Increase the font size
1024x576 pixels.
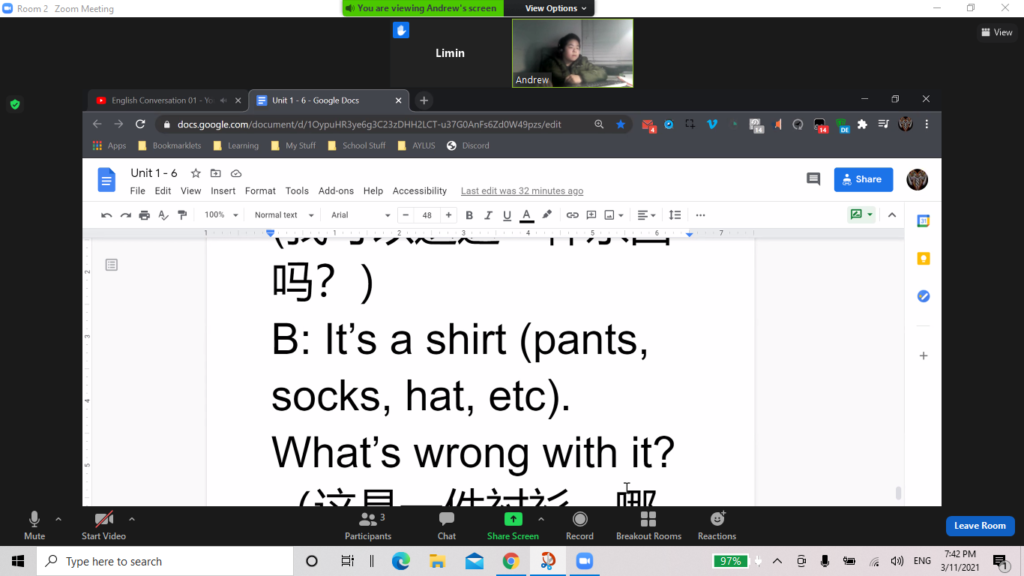pos(449,215)
